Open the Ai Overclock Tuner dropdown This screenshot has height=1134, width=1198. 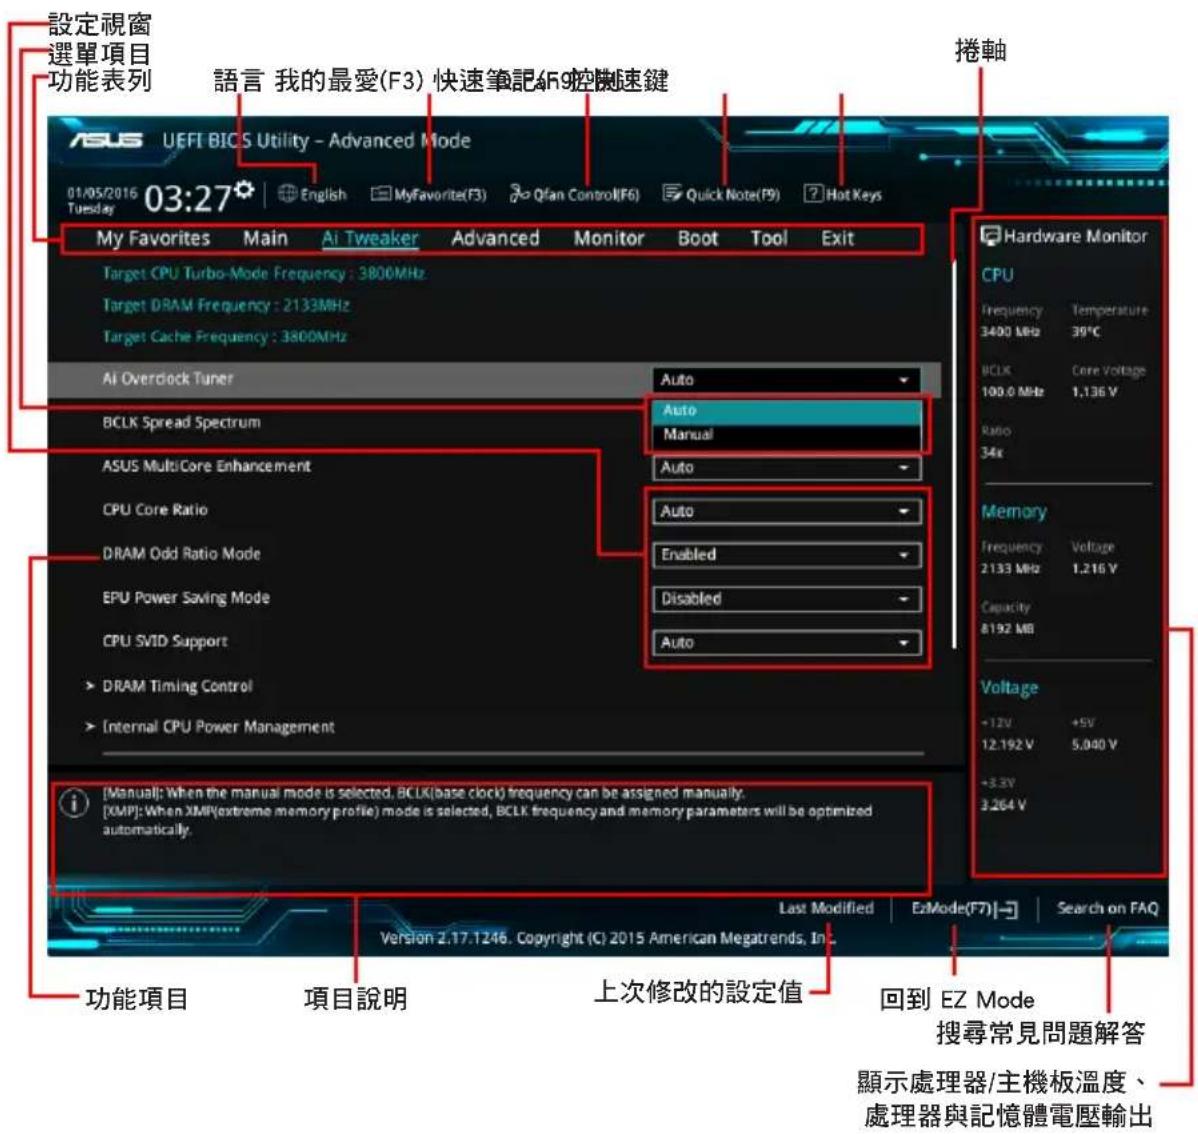click(786, 380)
